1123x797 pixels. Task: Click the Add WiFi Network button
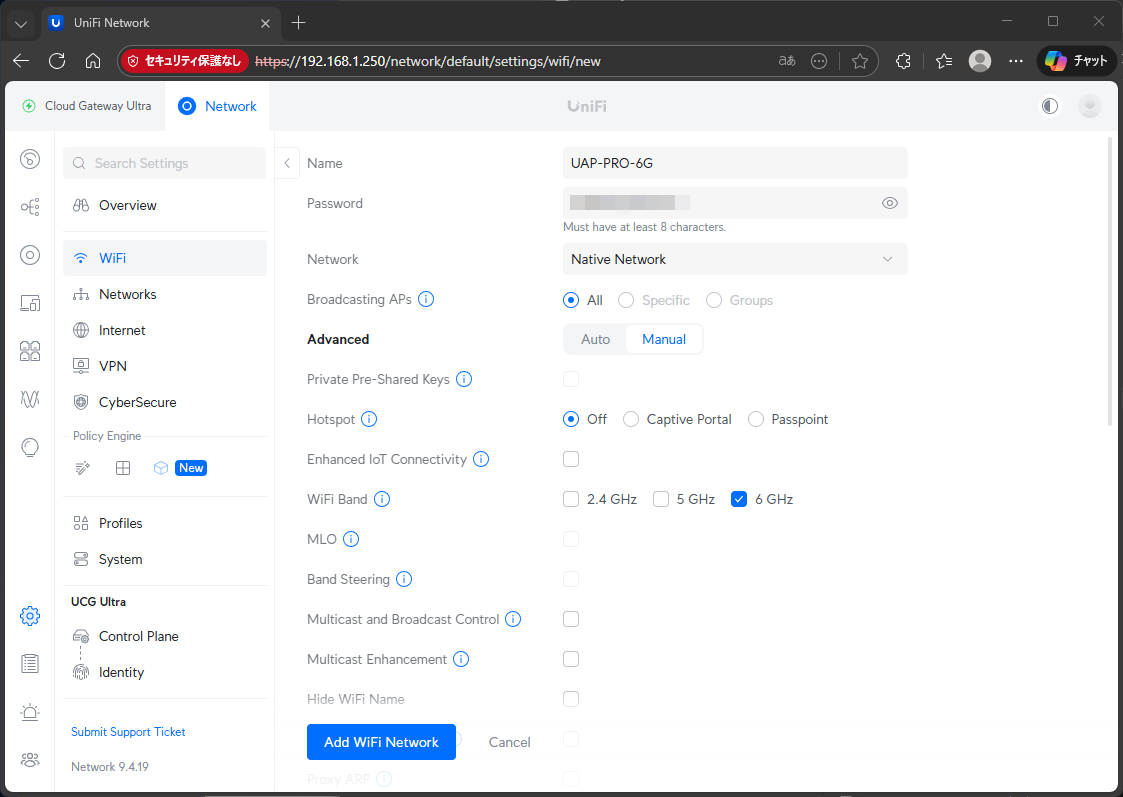pos(381,742)
